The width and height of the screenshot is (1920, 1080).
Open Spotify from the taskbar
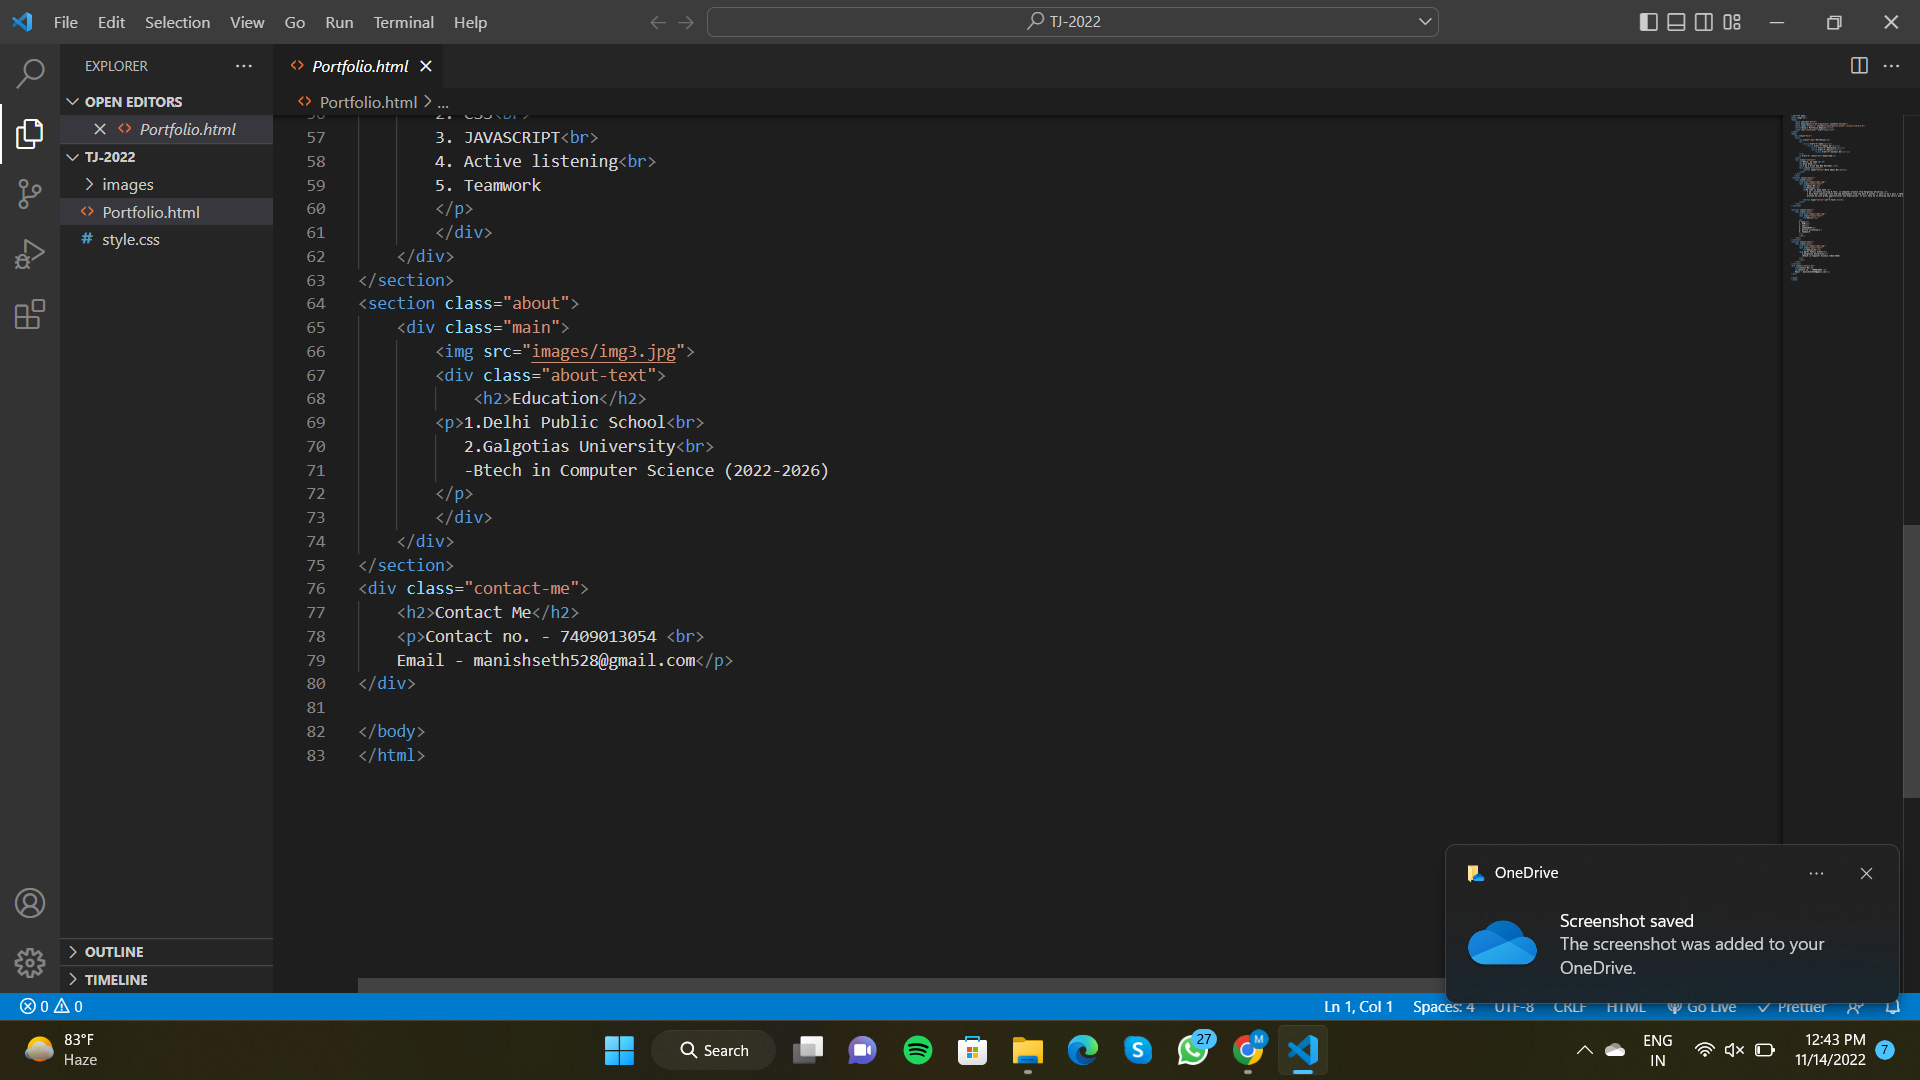(917, 1050)
